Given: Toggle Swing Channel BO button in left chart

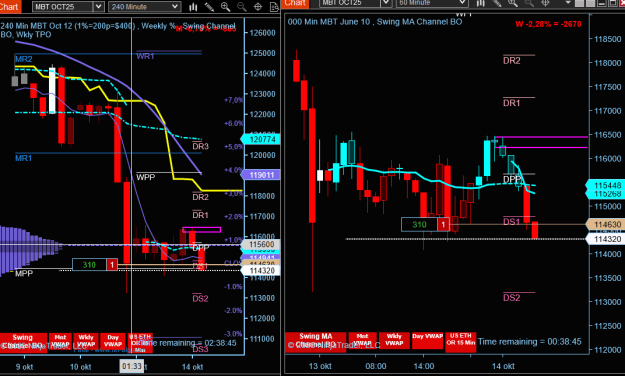Looking at the screenshot, I should (x=23, y=342).
